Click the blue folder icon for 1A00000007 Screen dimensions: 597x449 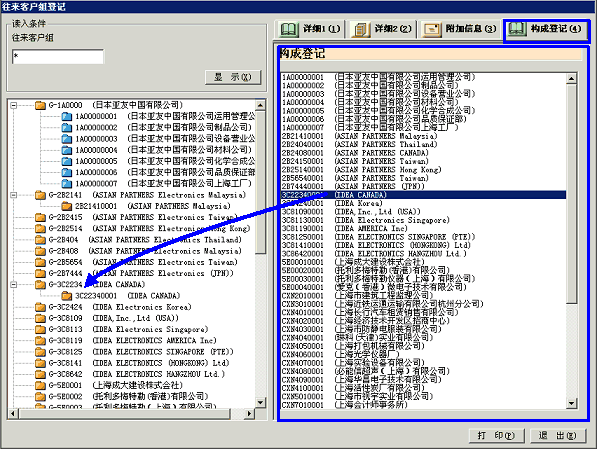tap(67, 184)
